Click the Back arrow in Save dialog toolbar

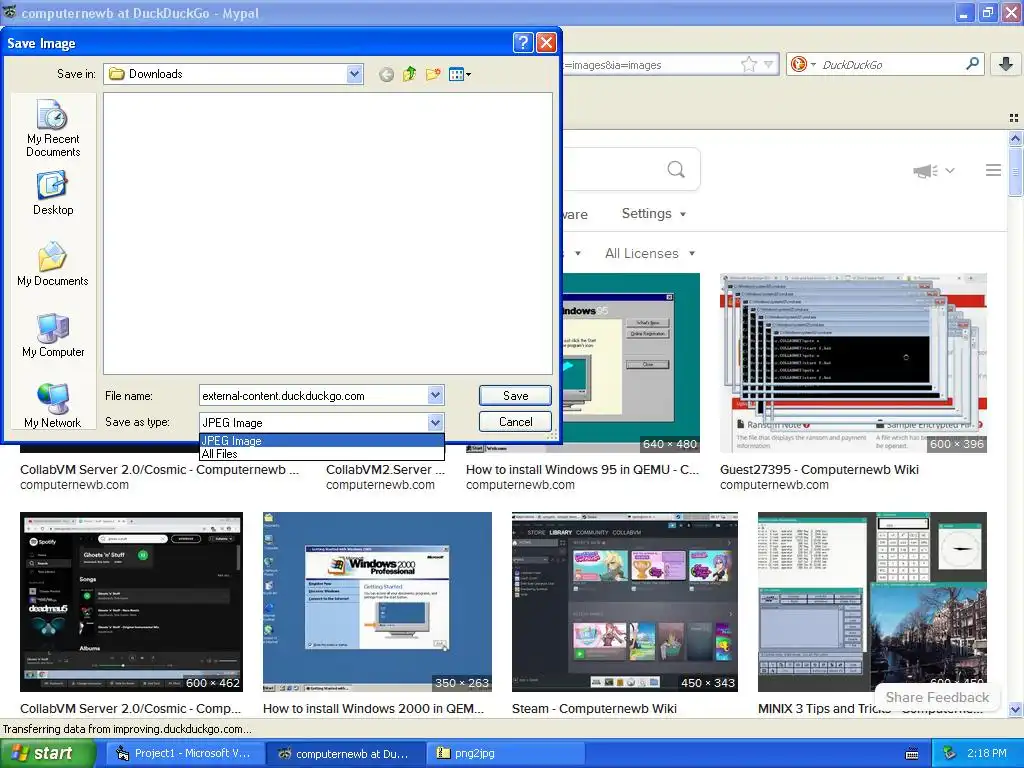387,74
